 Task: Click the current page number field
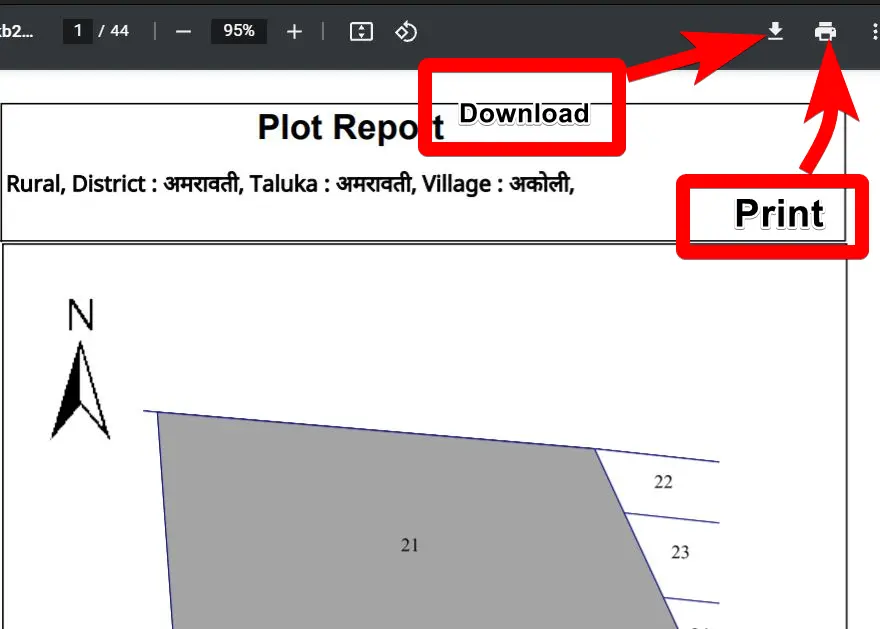(x=77, y=31)
